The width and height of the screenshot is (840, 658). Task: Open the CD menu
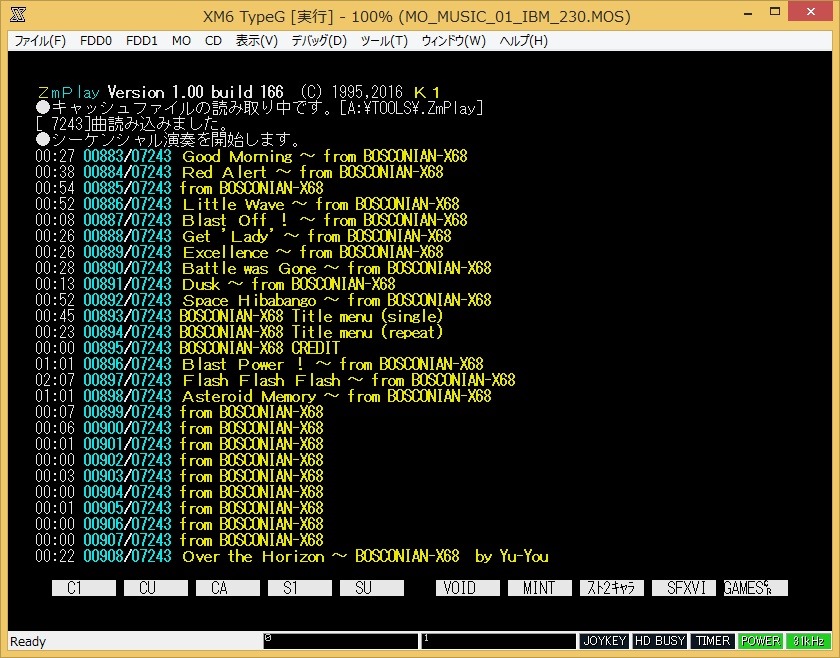coord(213,41)
